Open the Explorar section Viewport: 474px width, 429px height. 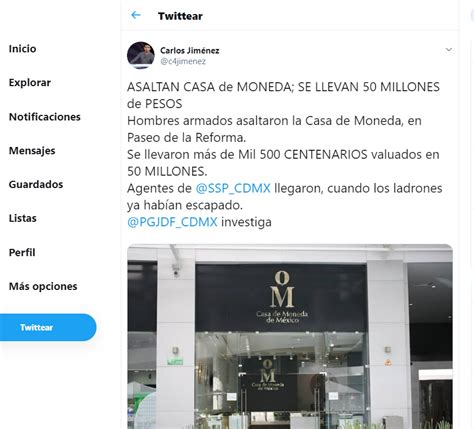click(x=30, y=83)
